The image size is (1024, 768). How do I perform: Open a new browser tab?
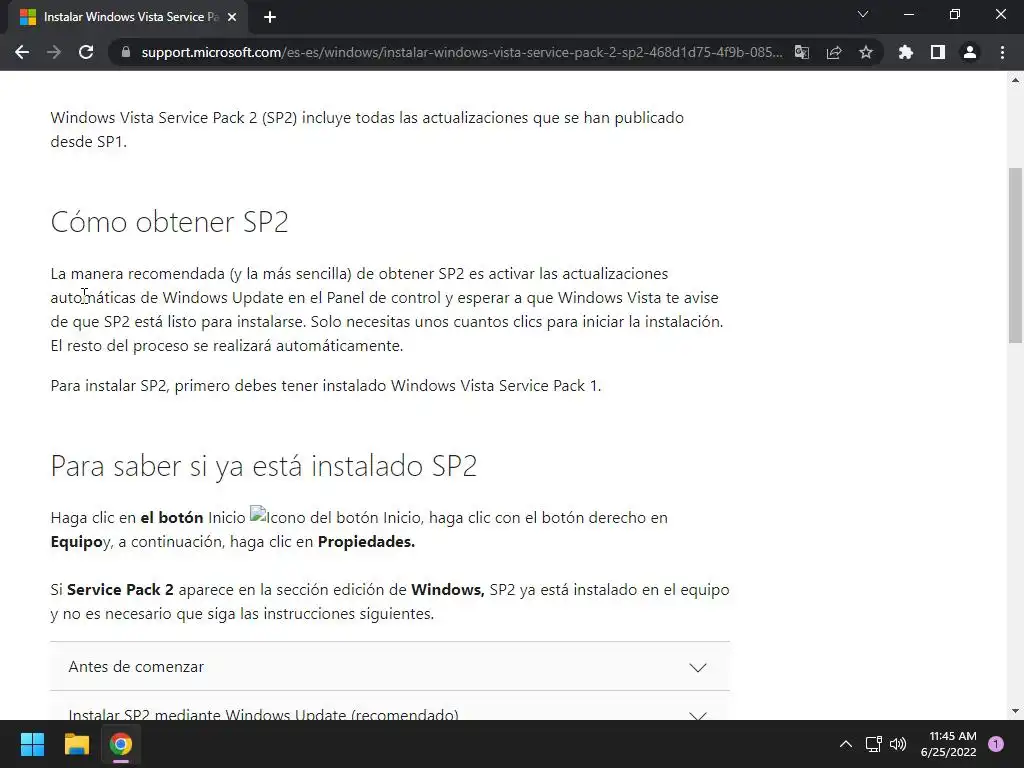[x=270, y=18]
